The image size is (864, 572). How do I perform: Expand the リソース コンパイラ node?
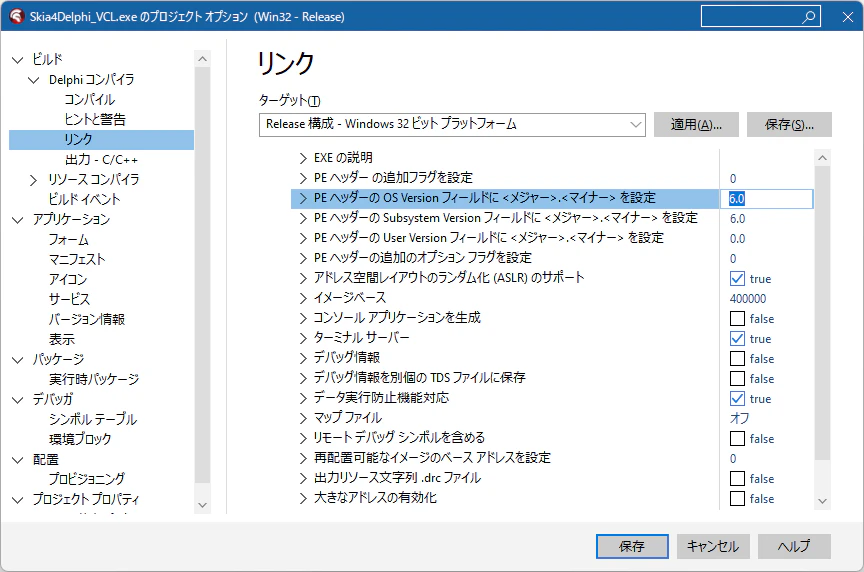coord(34,180)
